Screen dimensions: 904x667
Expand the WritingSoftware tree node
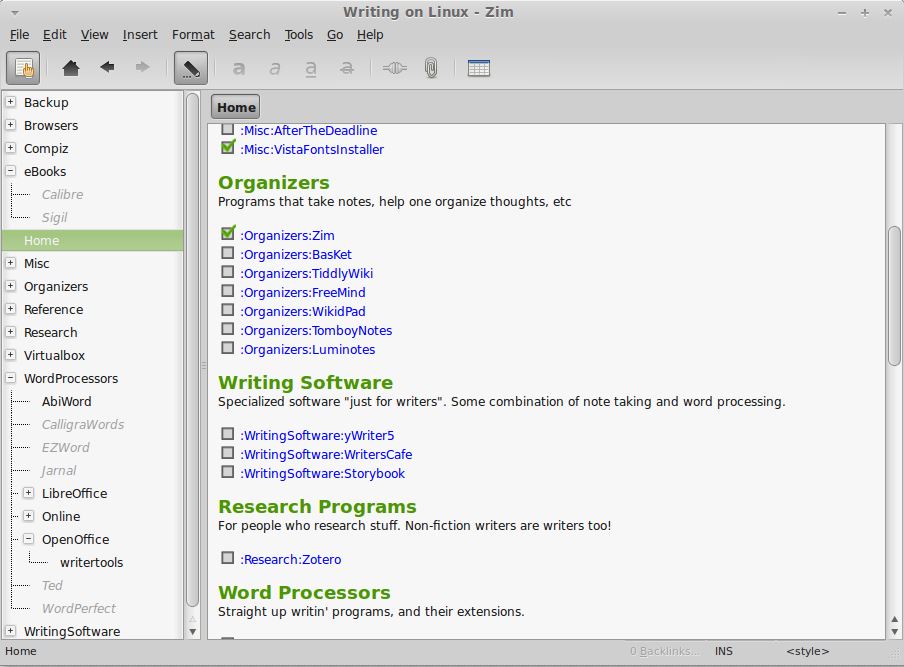coord(10,631)
